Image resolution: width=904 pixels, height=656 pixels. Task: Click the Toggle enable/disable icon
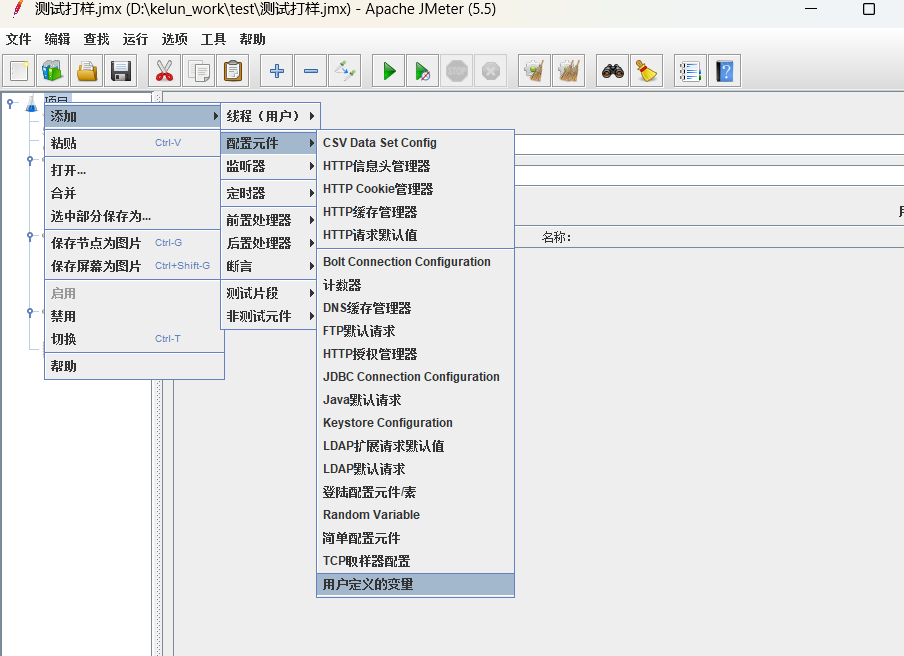tap(345, 71)
